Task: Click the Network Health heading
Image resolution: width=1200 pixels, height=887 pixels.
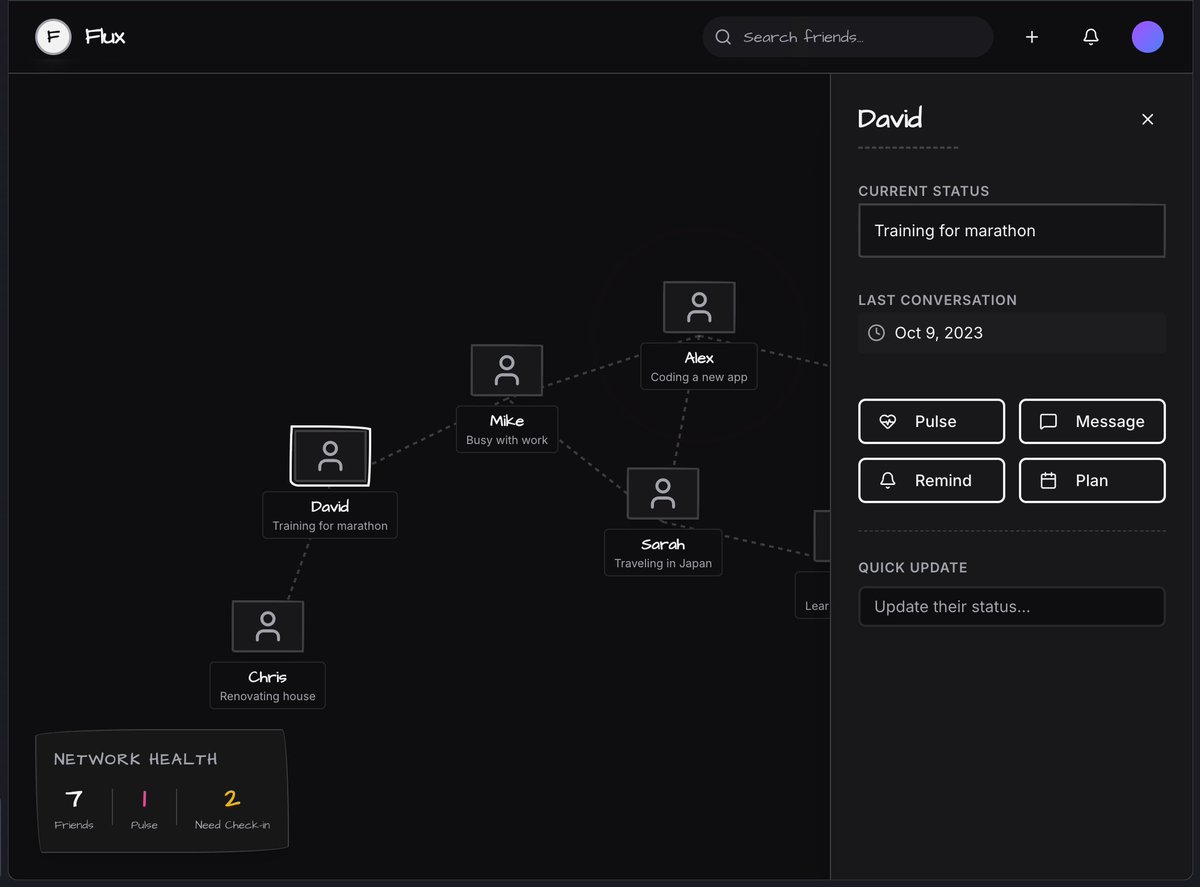Action: [x=135, y=759]
